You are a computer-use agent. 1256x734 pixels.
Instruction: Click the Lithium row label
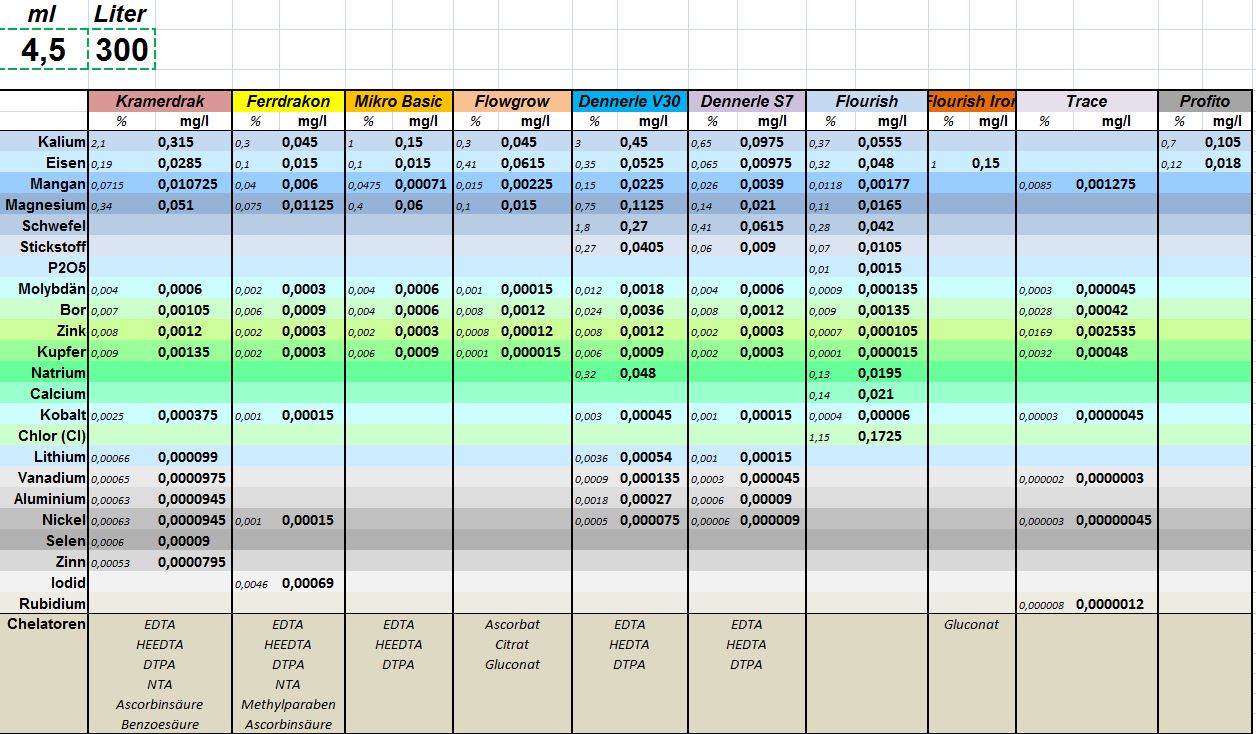[x=60, y=457]
